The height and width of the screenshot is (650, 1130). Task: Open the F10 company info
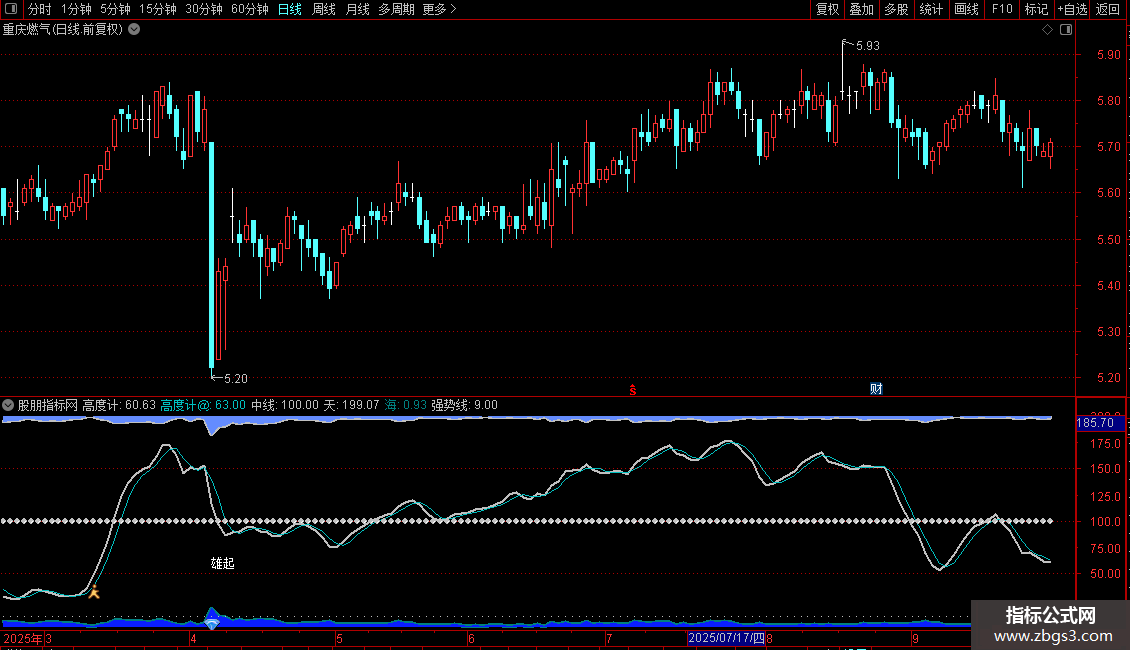pos(1001,9)
